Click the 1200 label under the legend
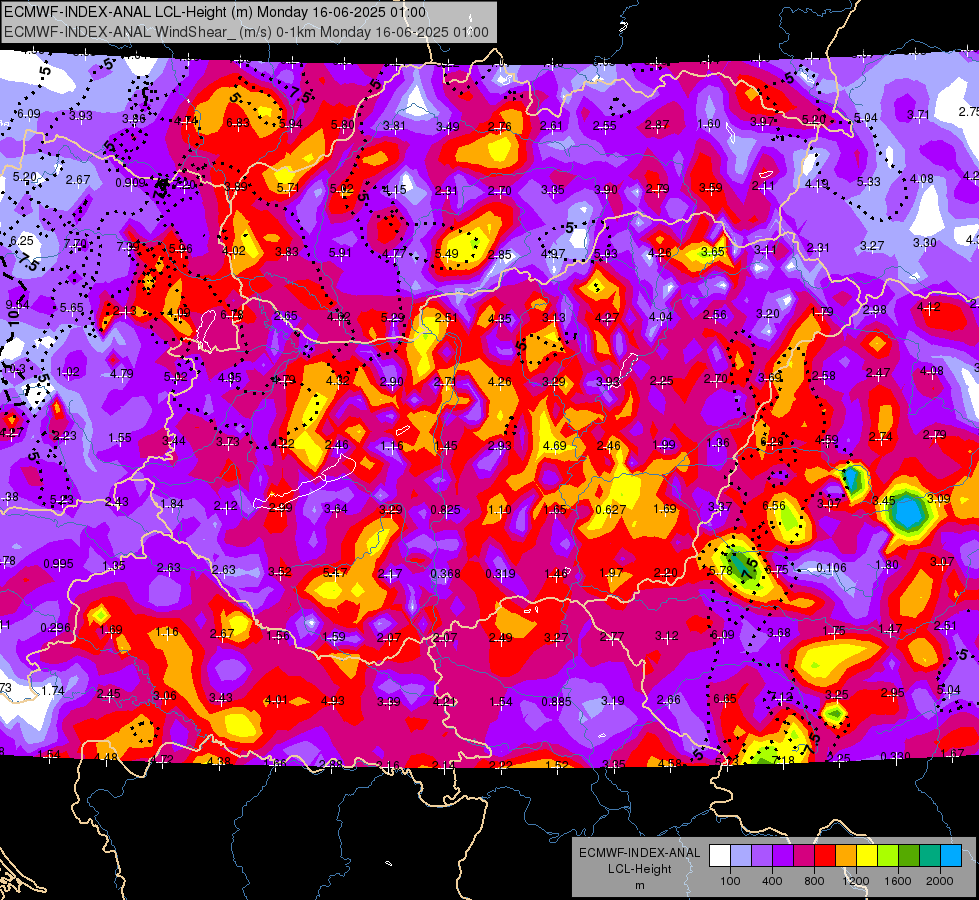This screenshot has height=900, width=979. pos(855,881)
